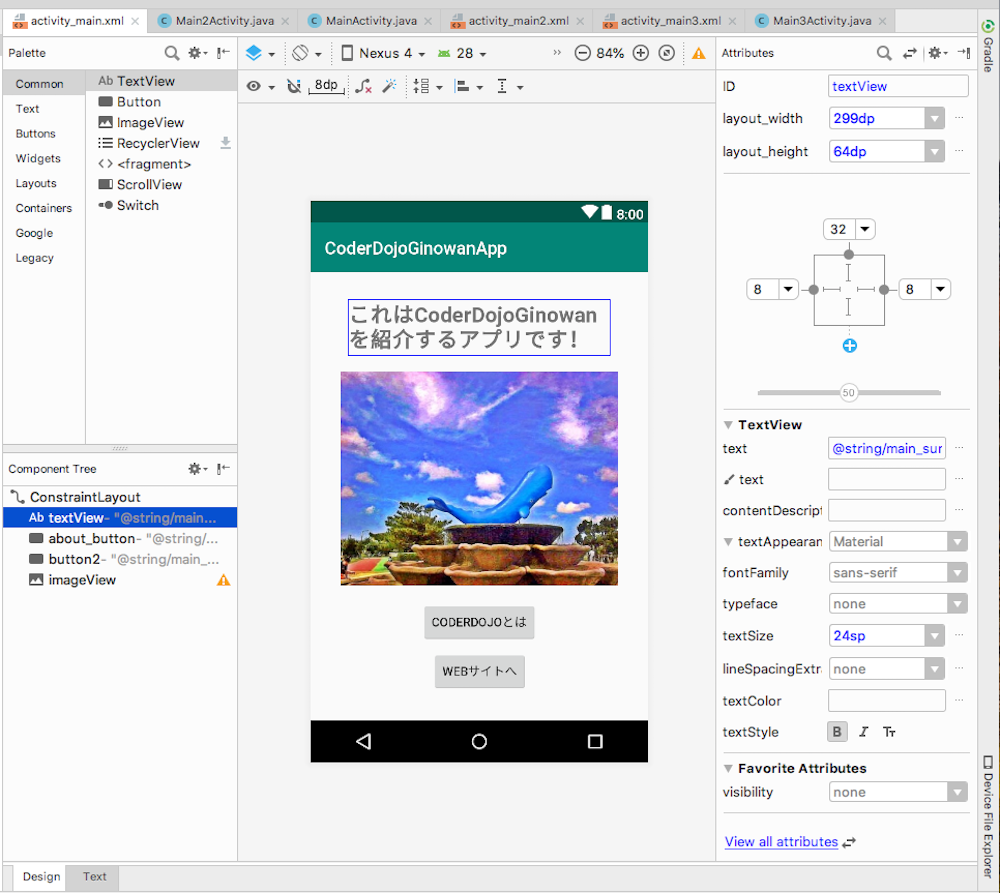Collapse the TextView attributes section
1000x893 pixels.
point(728,425)
